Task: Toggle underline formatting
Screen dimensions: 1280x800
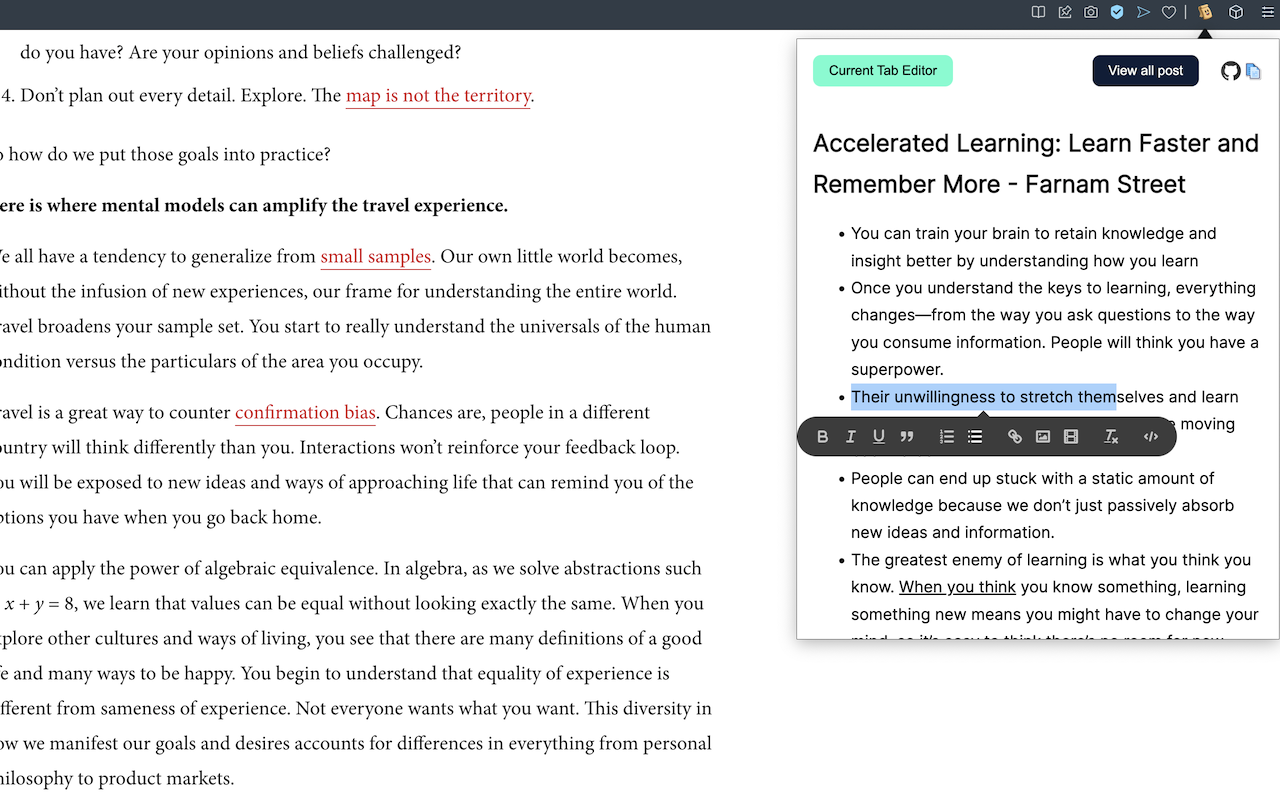Action: coord(879,436)
